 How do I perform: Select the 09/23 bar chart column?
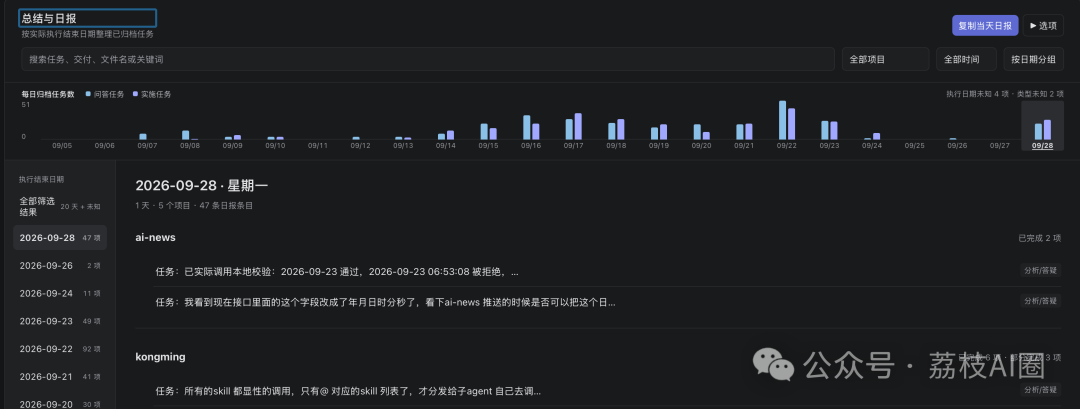(x=829, y=126)
